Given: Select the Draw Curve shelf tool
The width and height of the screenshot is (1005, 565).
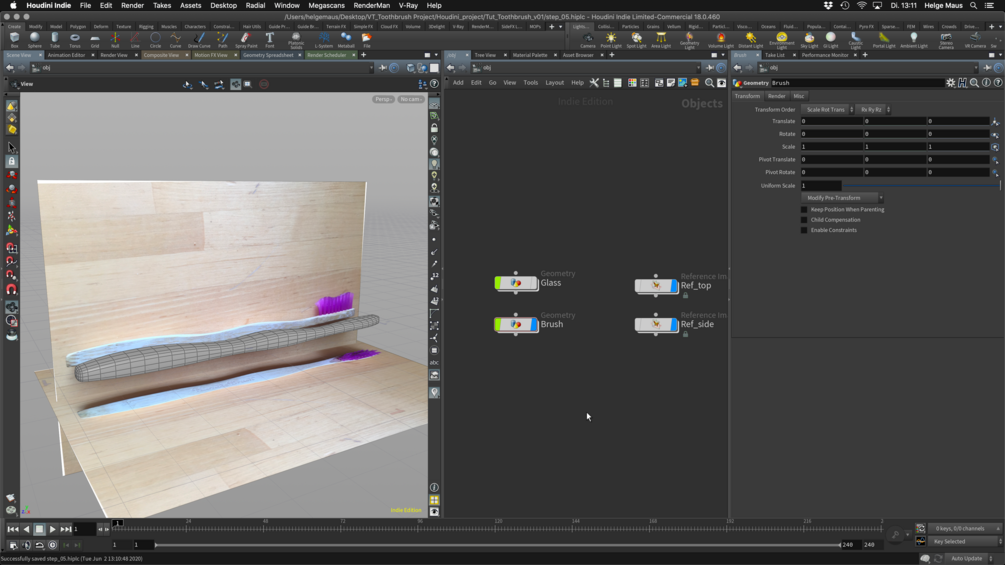Looking at the screenshot, I should pyautogui.click(x=199, y=39).
